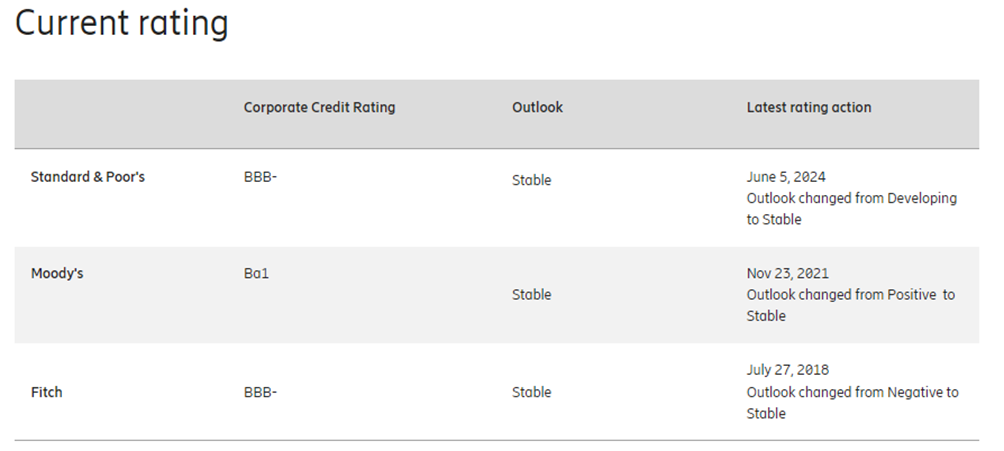Click Moody's Ba1 rating value
The height and width of the screenshot is (451, 1004).
256,273
